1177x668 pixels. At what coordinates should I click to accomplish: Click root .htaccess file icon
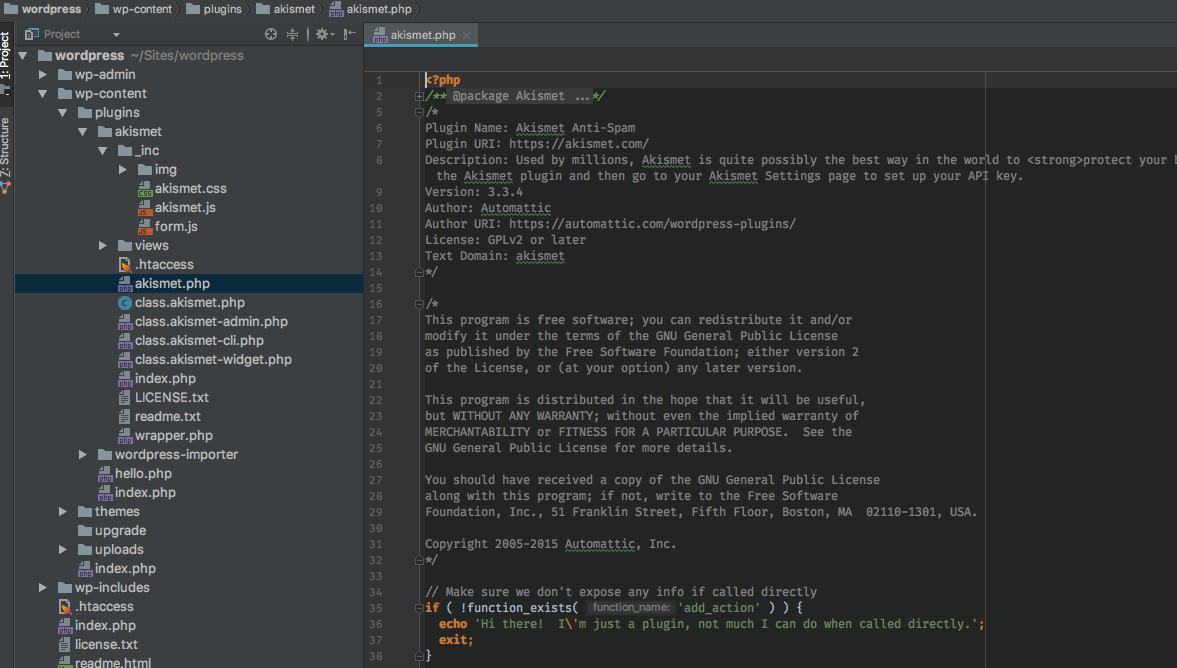click(65, 606)
